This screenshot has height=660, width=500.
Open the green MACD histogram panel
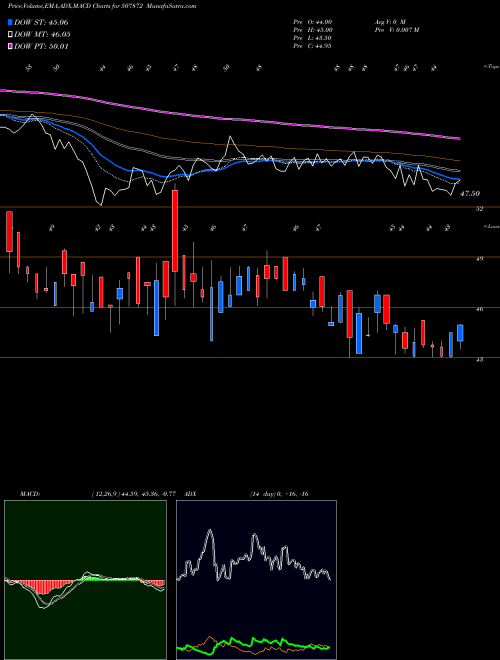tap(85, 580)
